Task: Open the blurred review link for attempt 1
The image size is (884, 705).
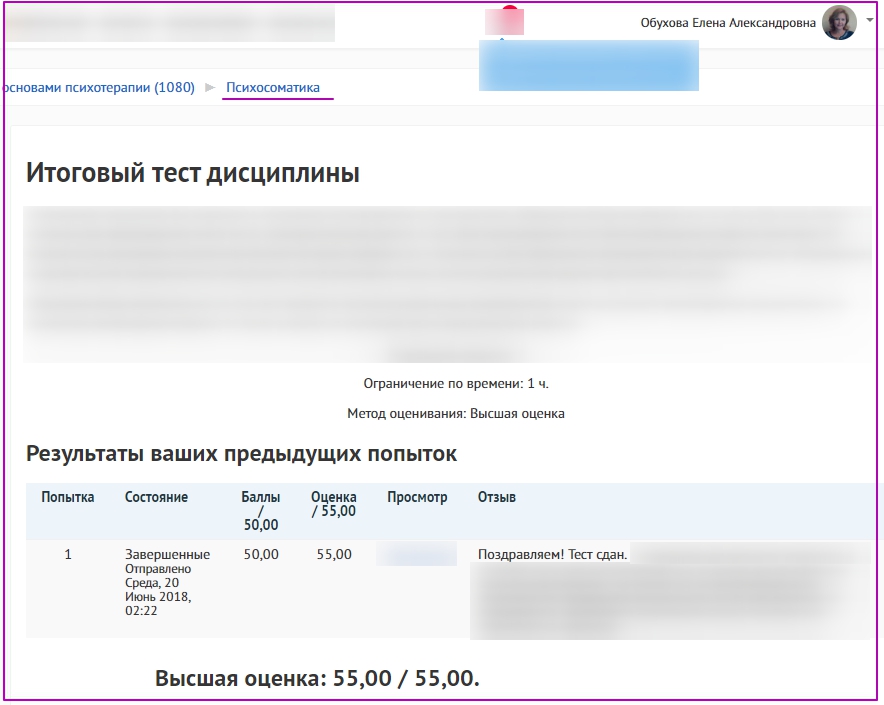Action: point(416,554)
